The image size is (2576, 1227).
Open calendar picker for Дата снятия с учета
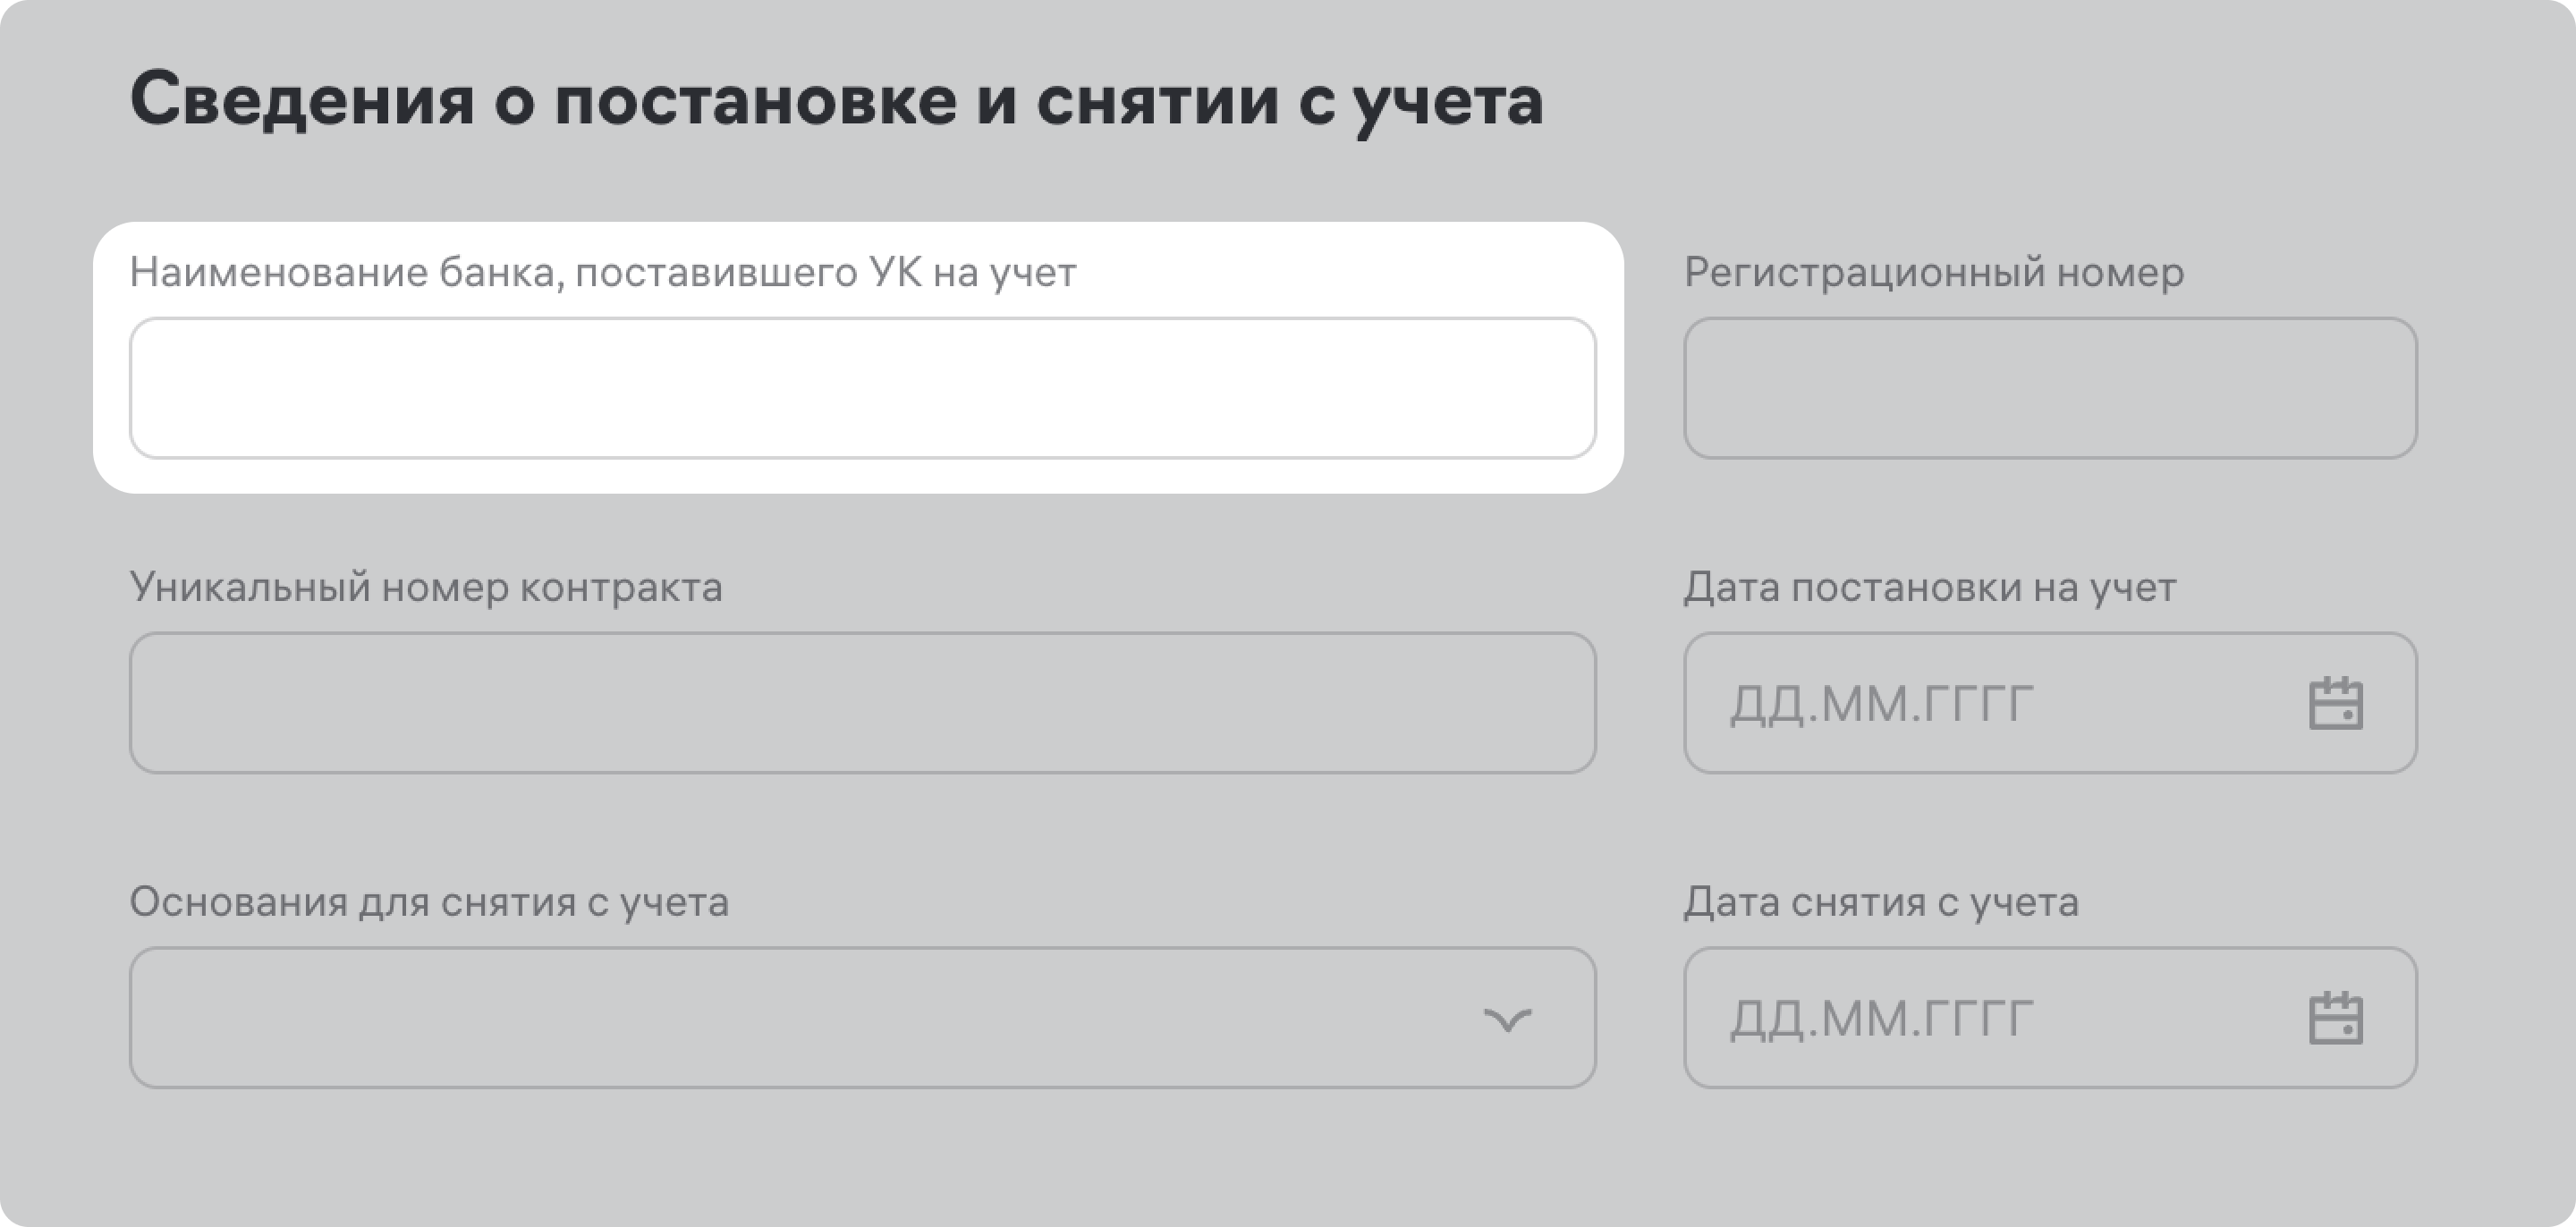[2335, 1018]
